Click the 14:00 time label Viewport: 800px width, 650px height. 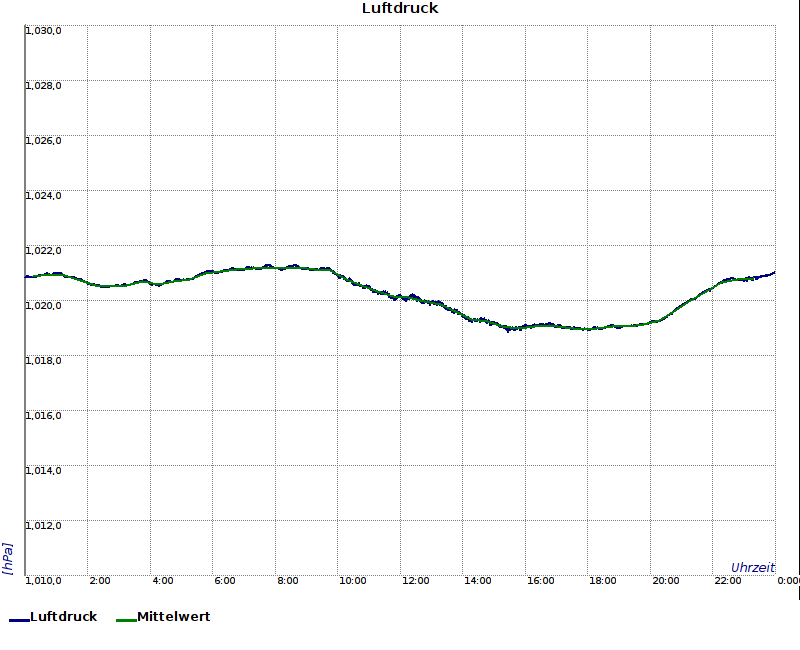pyautogui.click(x=478, y=581)
